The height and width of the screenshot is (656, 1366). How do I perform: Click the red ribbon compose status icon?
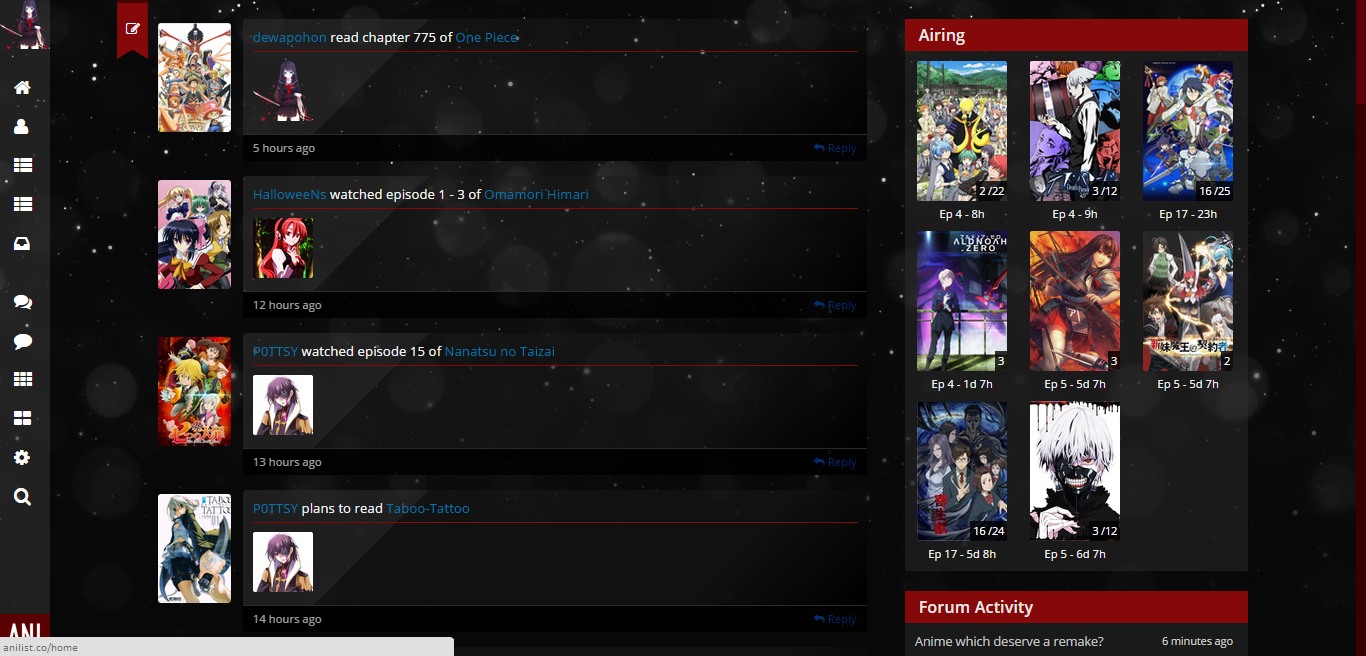pos(132,28)
